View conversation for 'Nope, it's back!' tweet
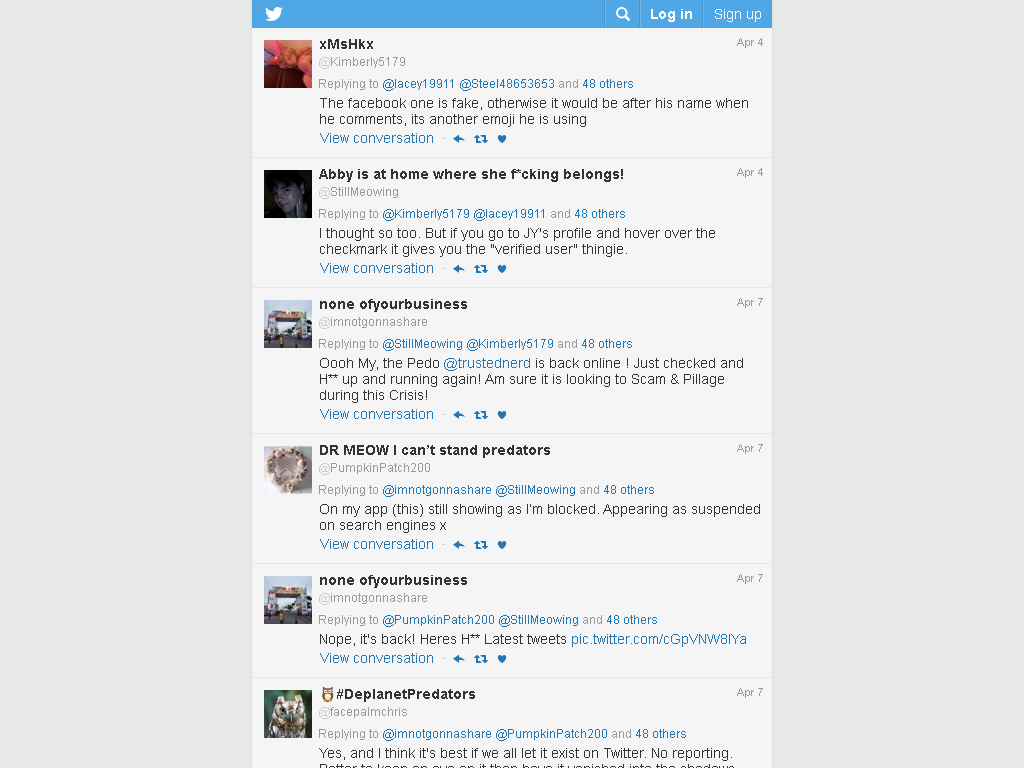 (x=376, y=659)
